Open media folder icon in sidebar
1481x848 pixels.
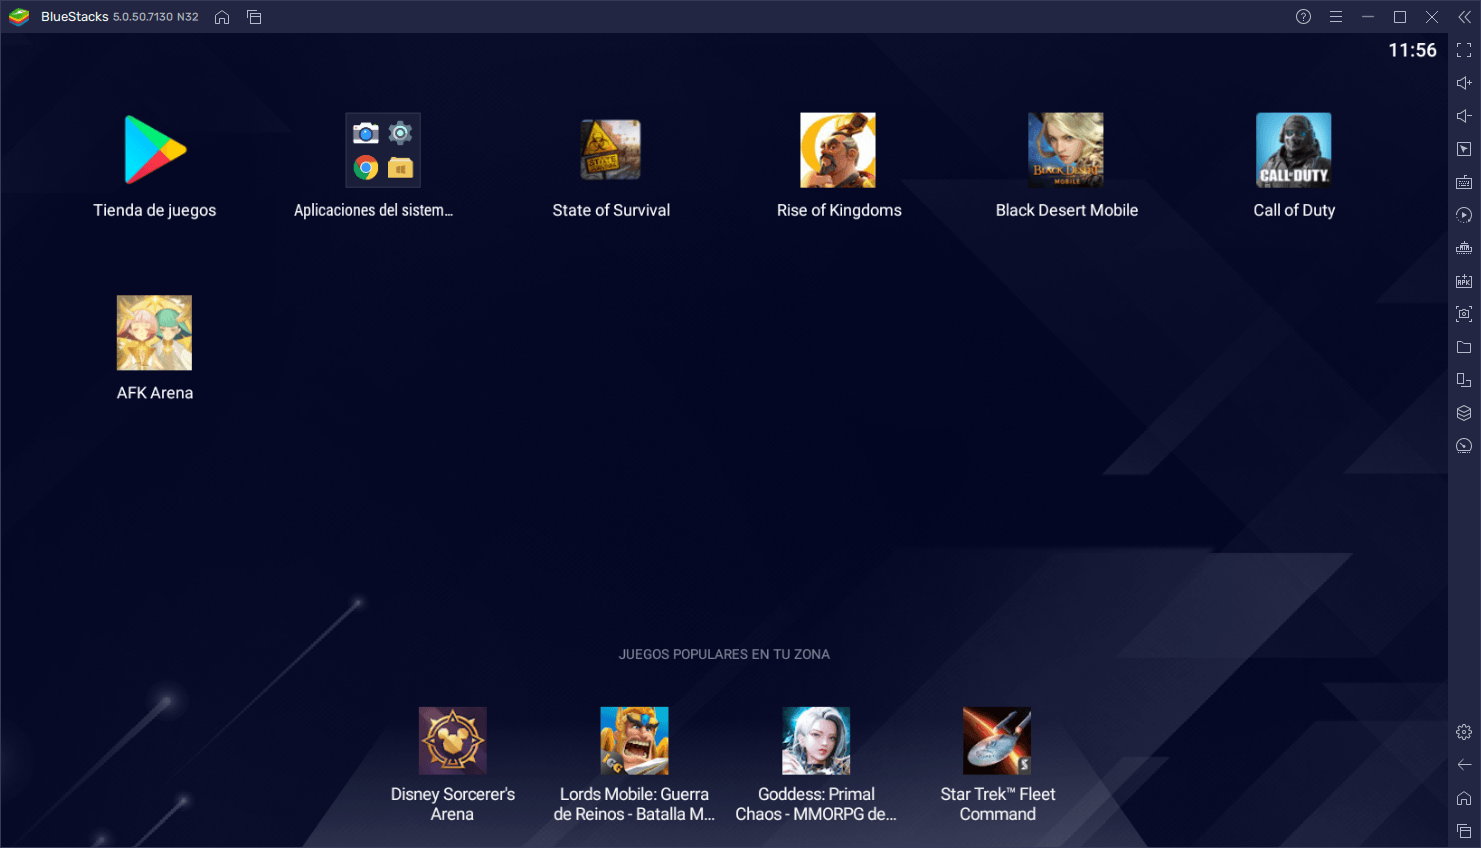1464,347
